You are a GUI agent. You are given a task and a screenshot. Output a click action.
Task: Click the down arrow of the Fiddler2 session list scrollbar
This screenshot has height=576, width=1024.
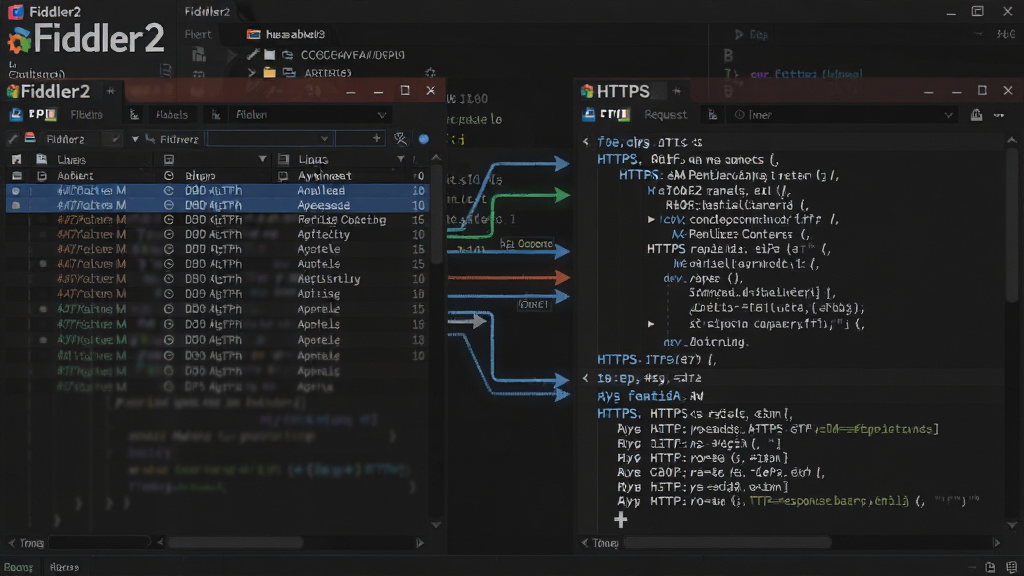(436, 524)
